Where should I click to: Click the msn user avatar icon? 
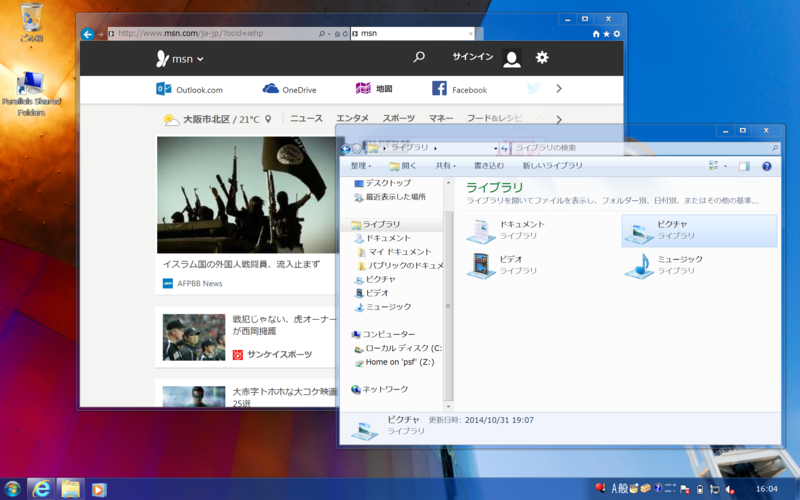pyautogui.click(x=511, y=58)
